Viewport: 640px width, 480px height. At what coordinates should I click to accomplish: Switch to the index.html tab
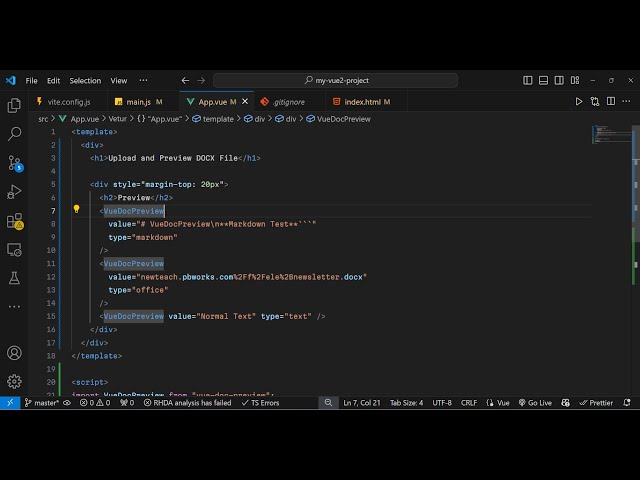coord(362,101)
